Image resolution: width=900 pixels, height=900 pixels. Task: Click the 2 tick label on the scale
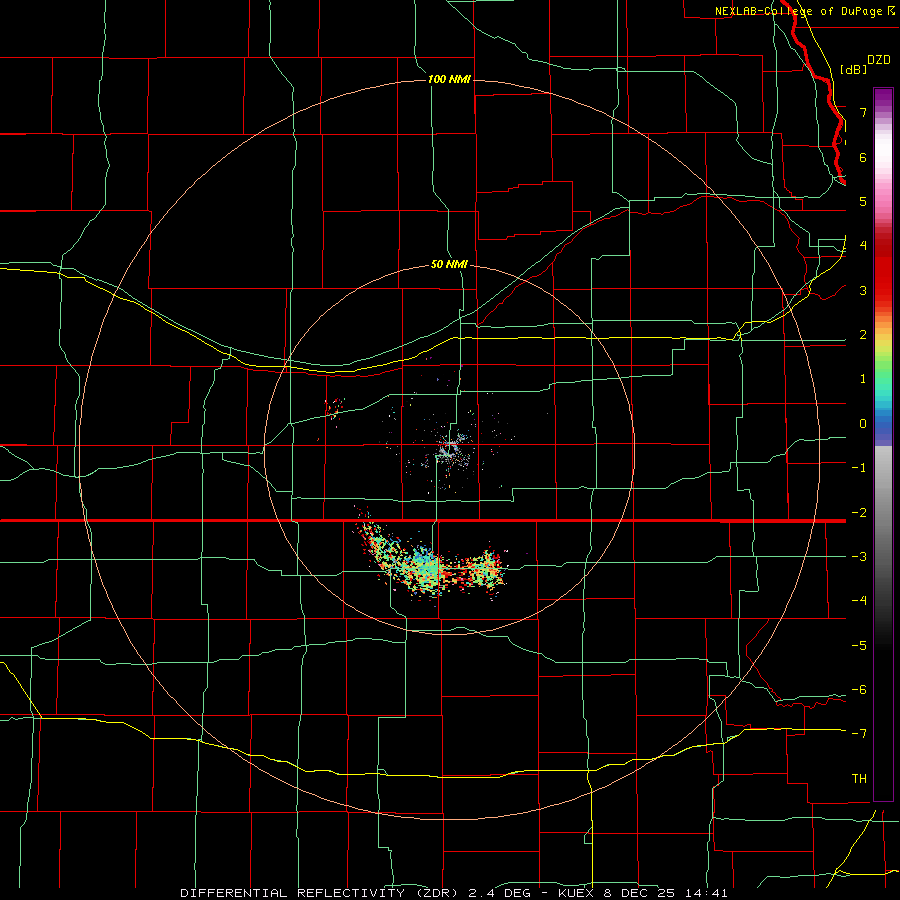point(863,335)
